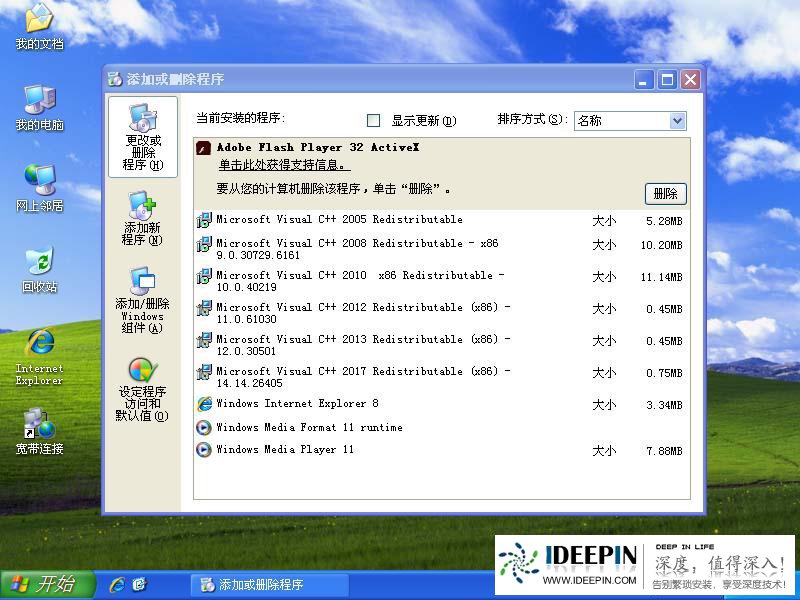Select the Adobe Flash Player 32 ActiveX title
The height and width of the screenshot is (600, 800).
point(318,147)
